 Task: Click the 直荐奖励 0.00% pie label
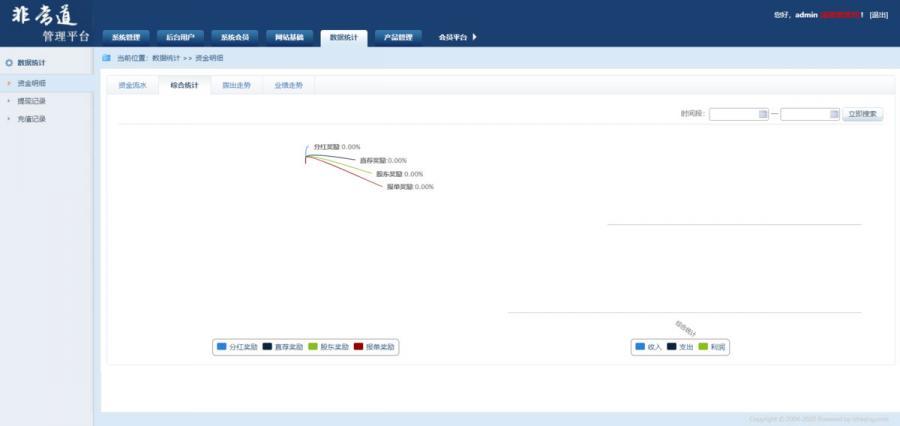click(383, 160)
